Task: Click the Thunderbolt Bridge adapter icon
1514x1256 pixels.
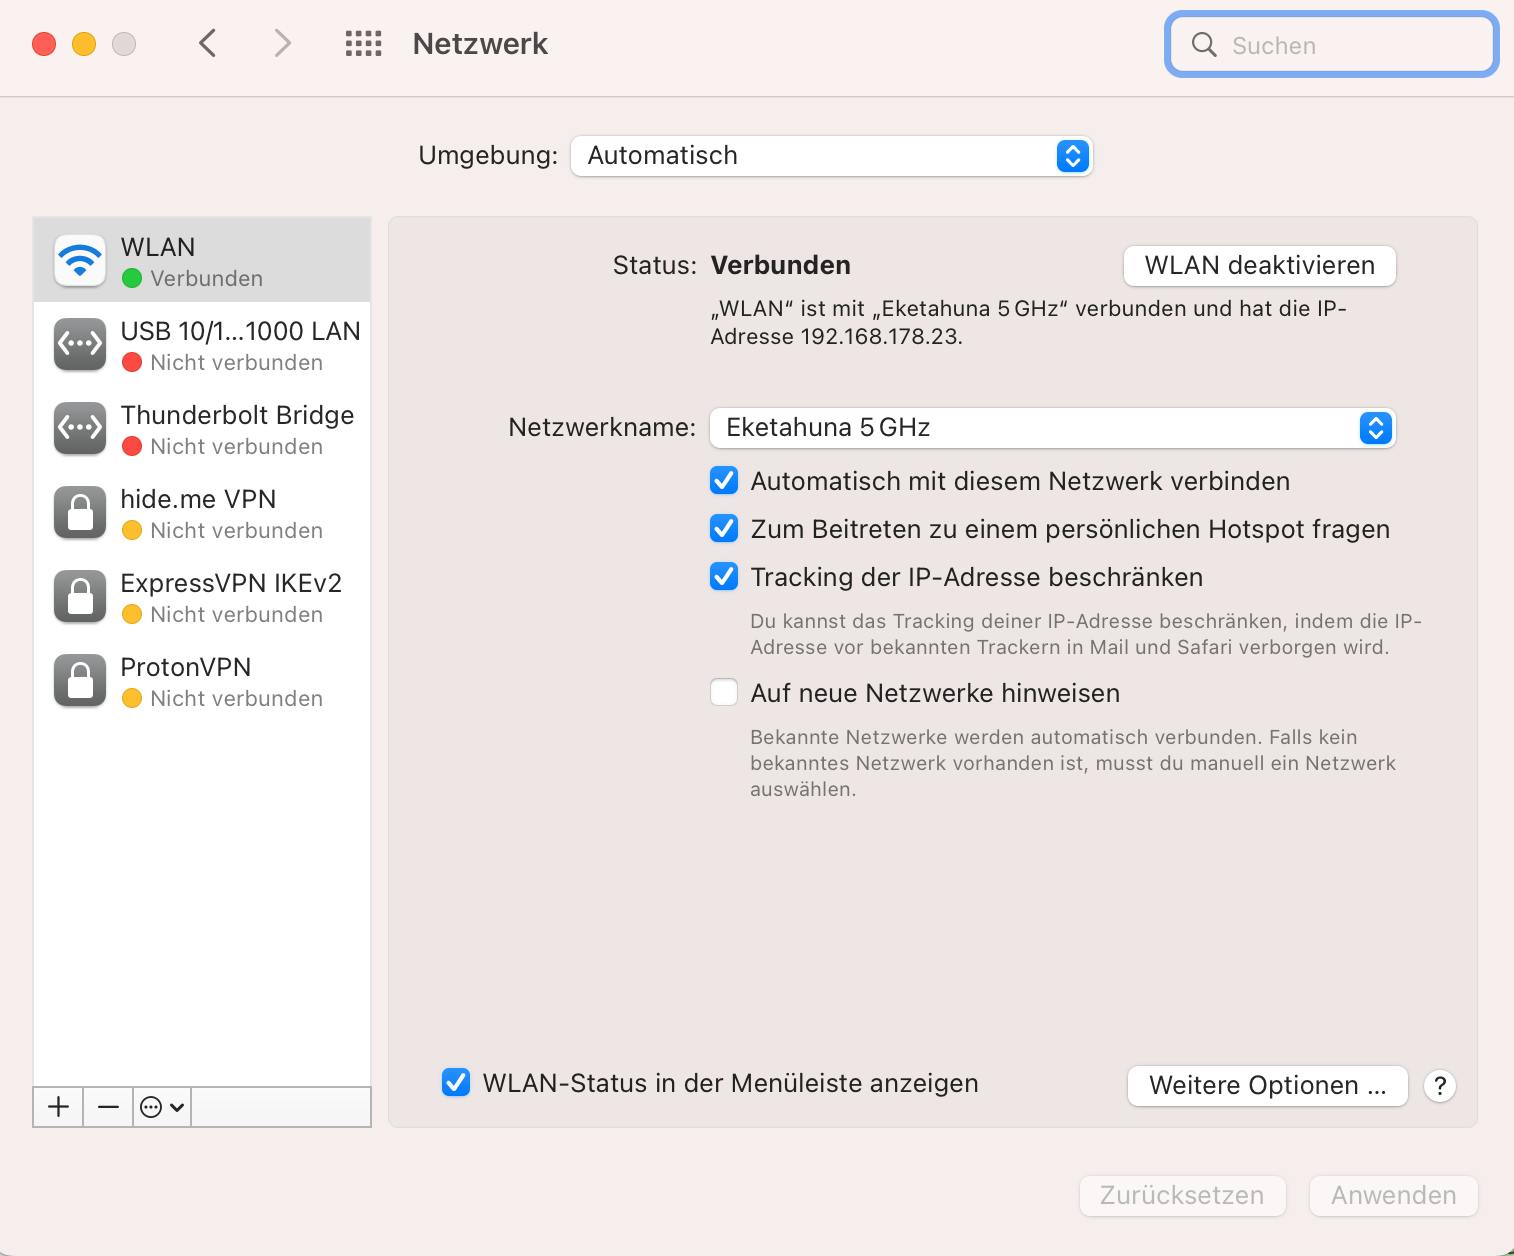Action: coord(79,428)
